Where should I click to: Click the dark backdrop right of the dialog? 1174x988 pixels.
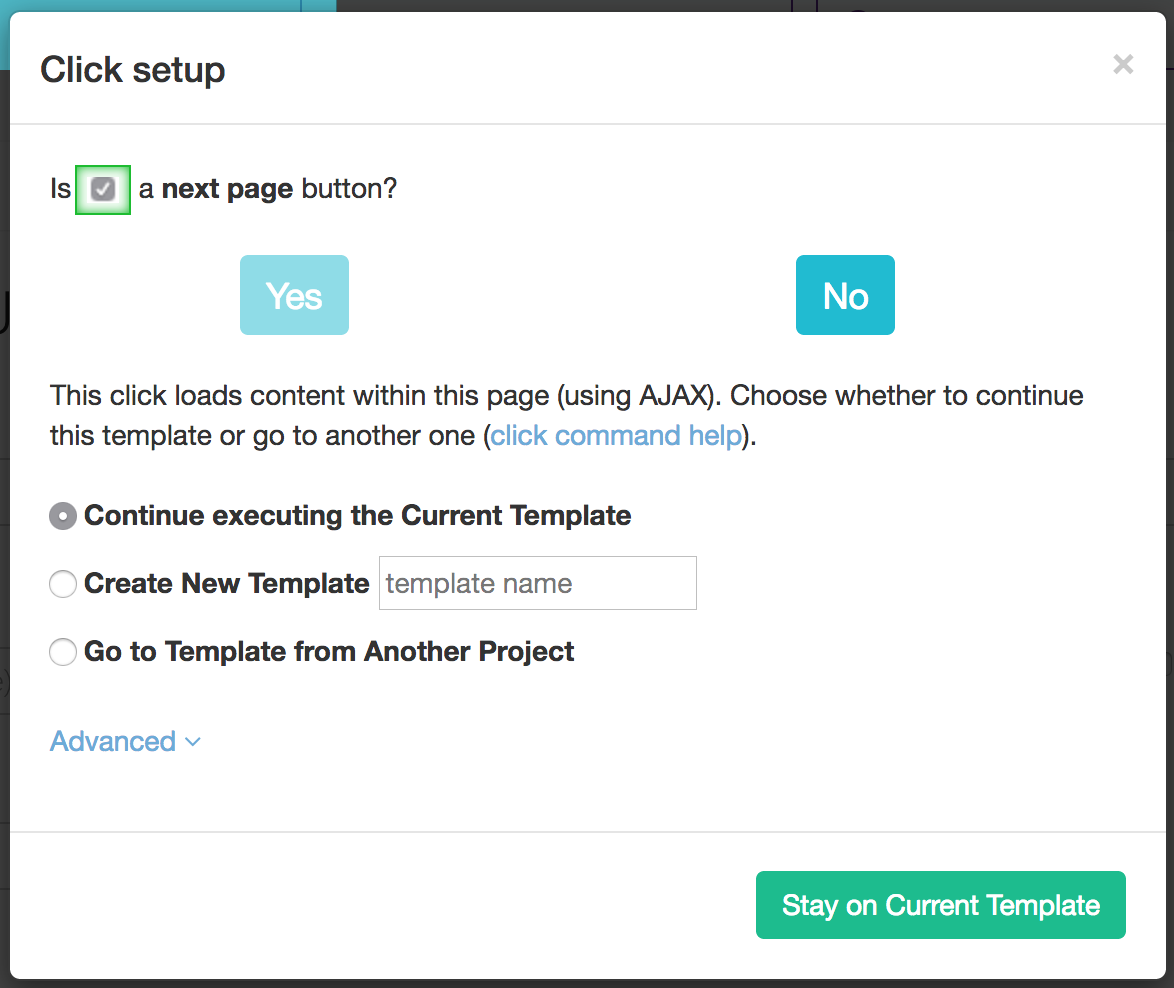[x=1169, y=500]
